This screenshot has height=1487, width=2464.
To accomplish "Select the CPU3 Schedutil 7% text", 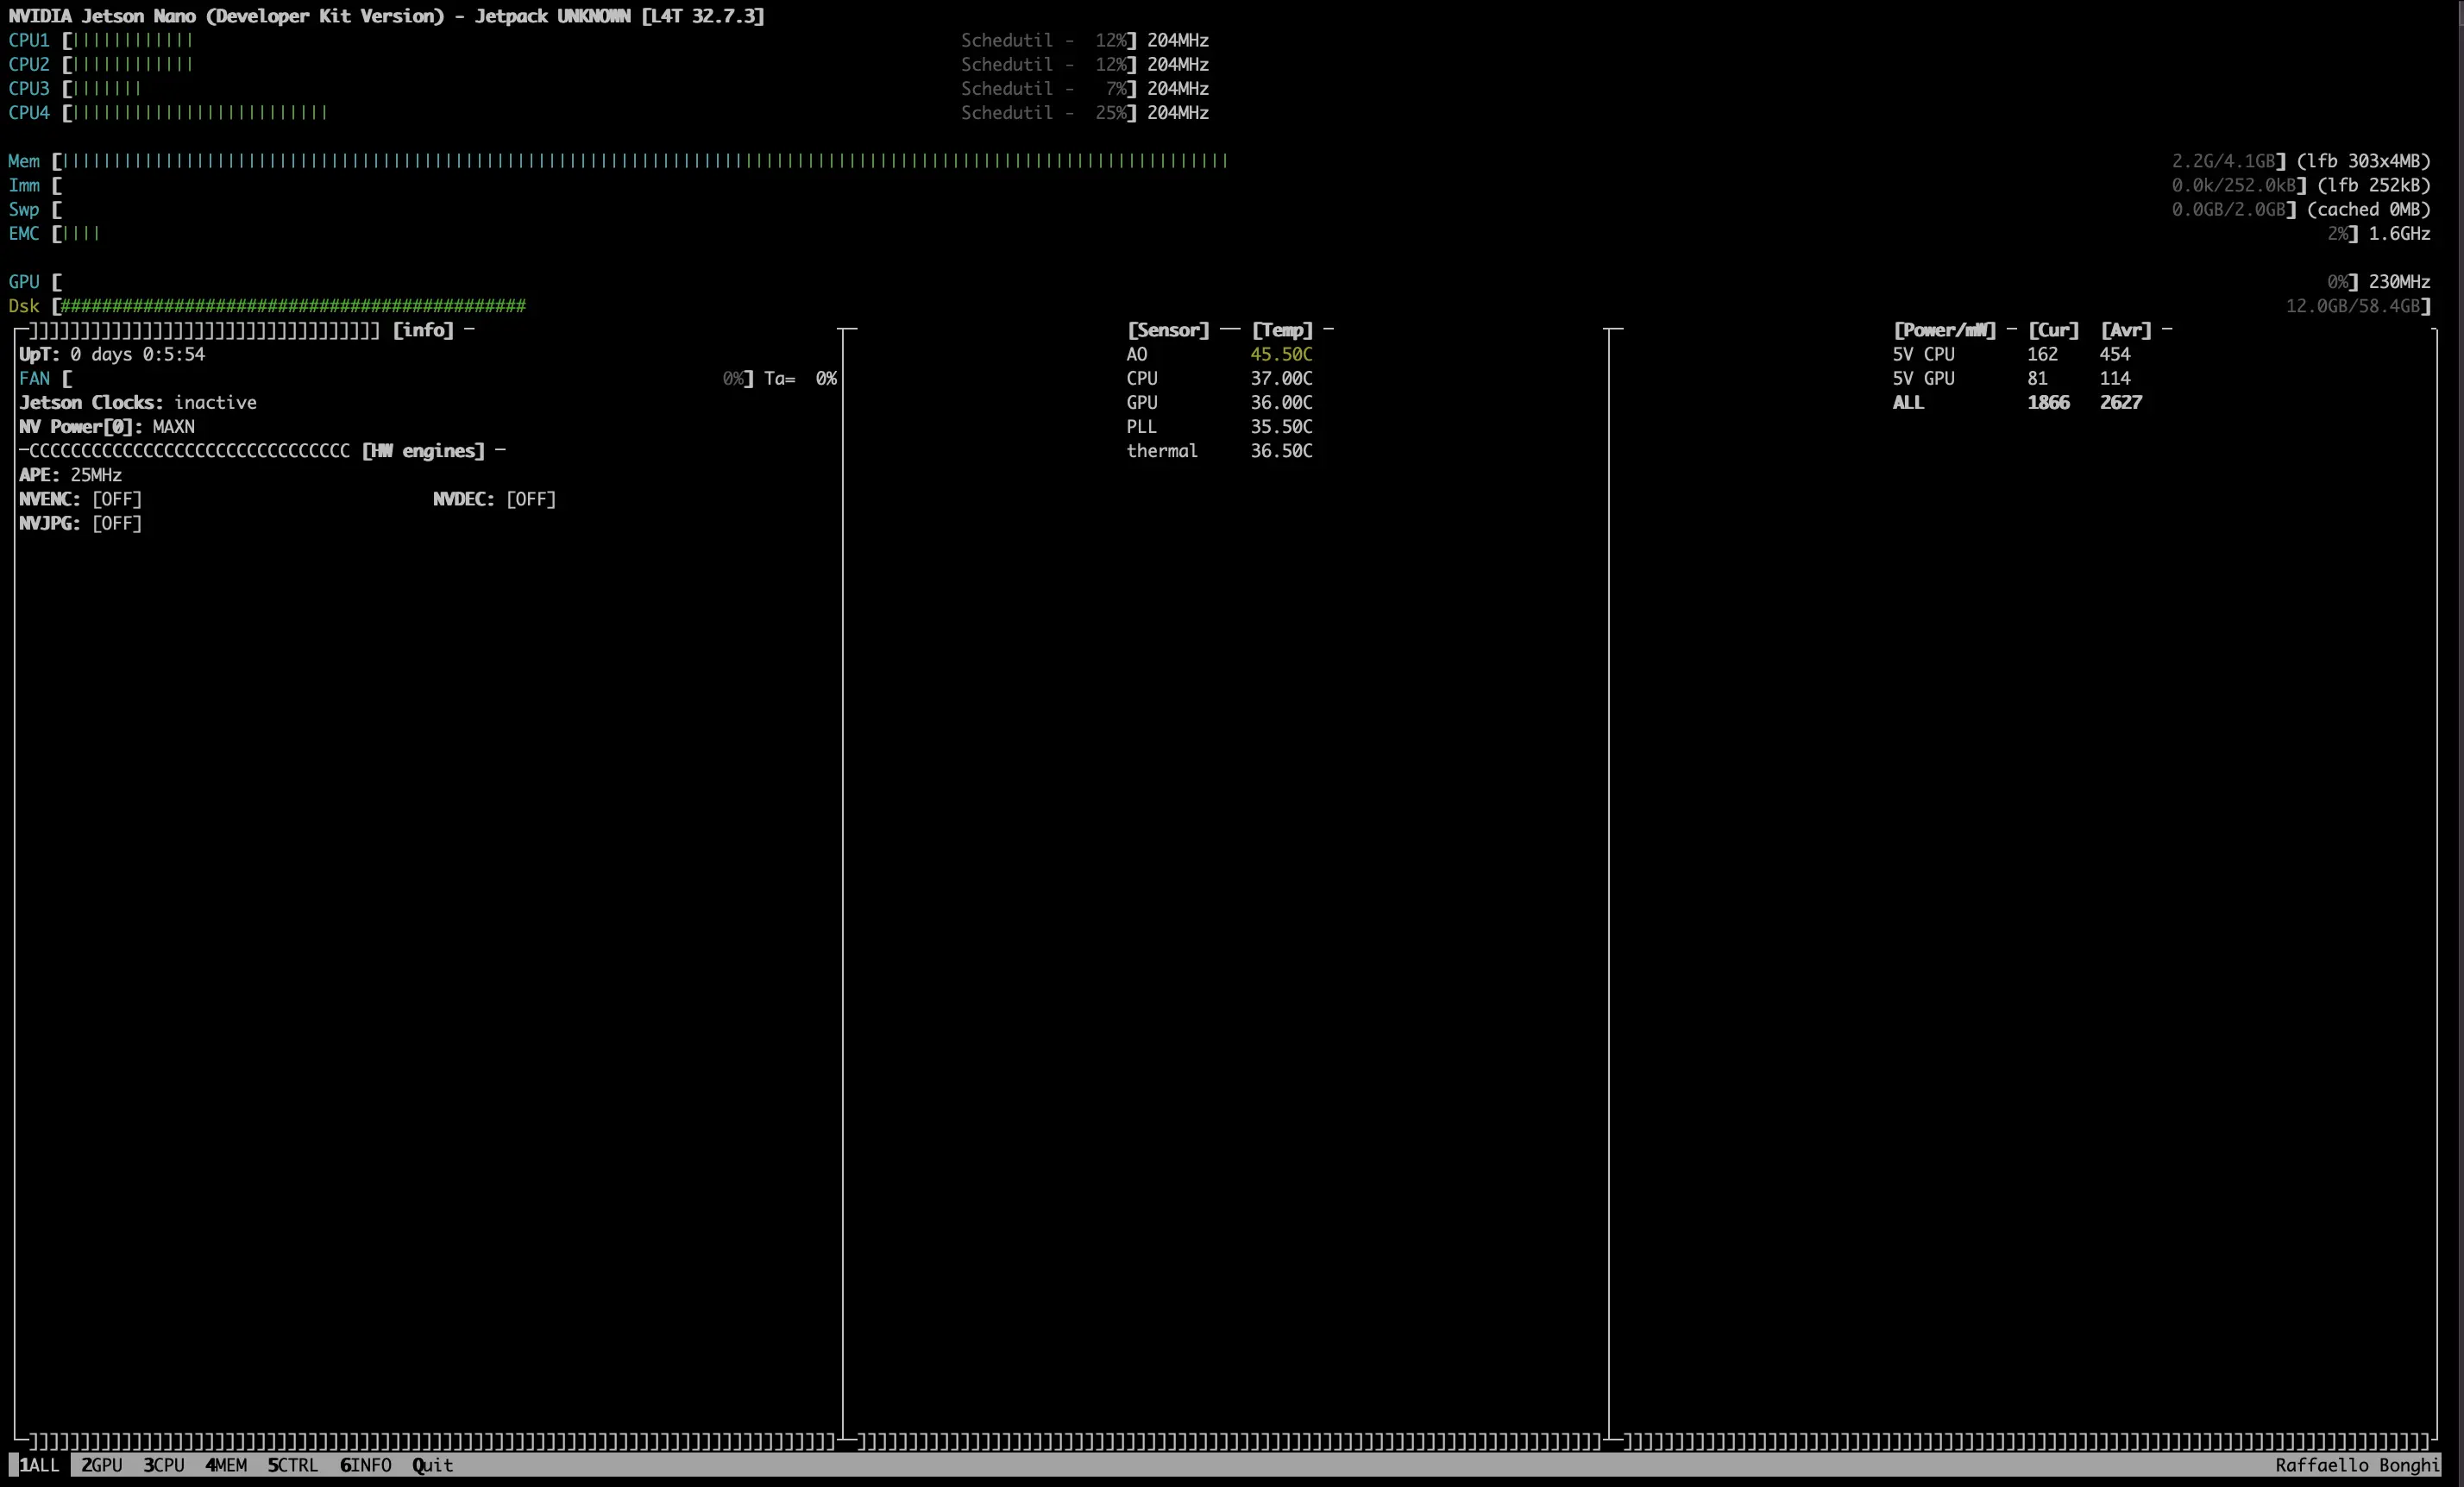I will pyautogui.click(x=1044, y=89).
